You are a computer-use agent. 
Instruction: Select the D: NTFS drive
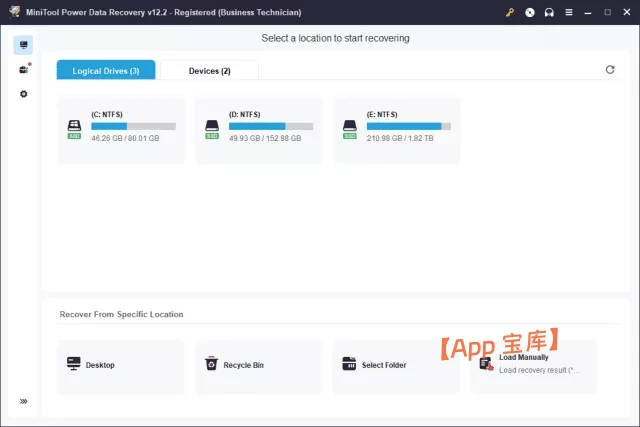pyautogui.click(x=259, y=129)
